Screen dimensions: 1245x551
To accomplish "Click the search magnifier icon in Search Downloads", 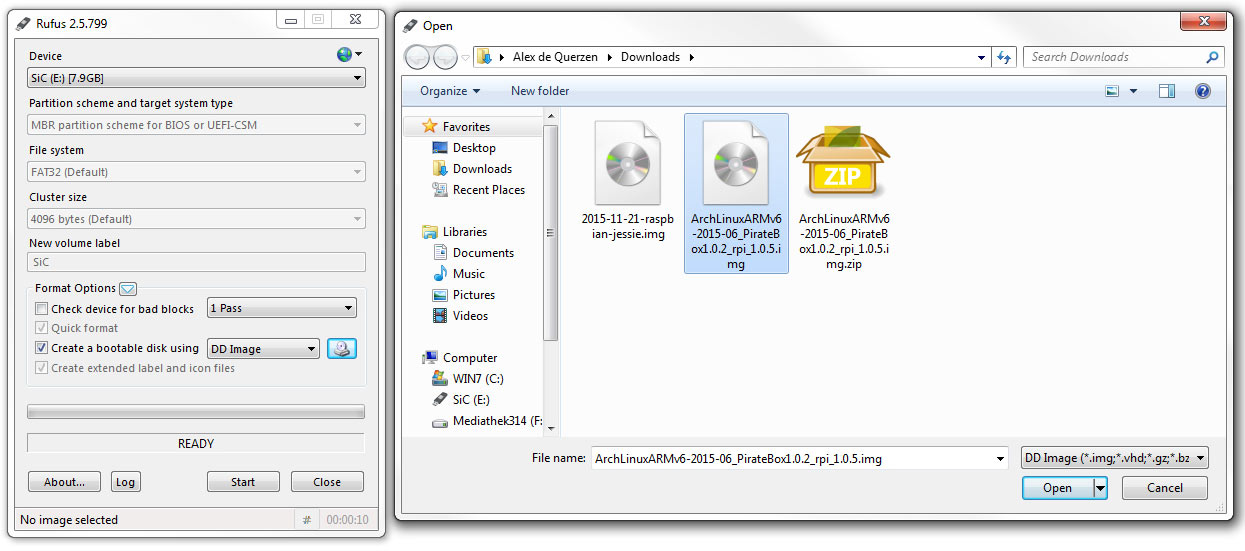I will coord(1212,57).
